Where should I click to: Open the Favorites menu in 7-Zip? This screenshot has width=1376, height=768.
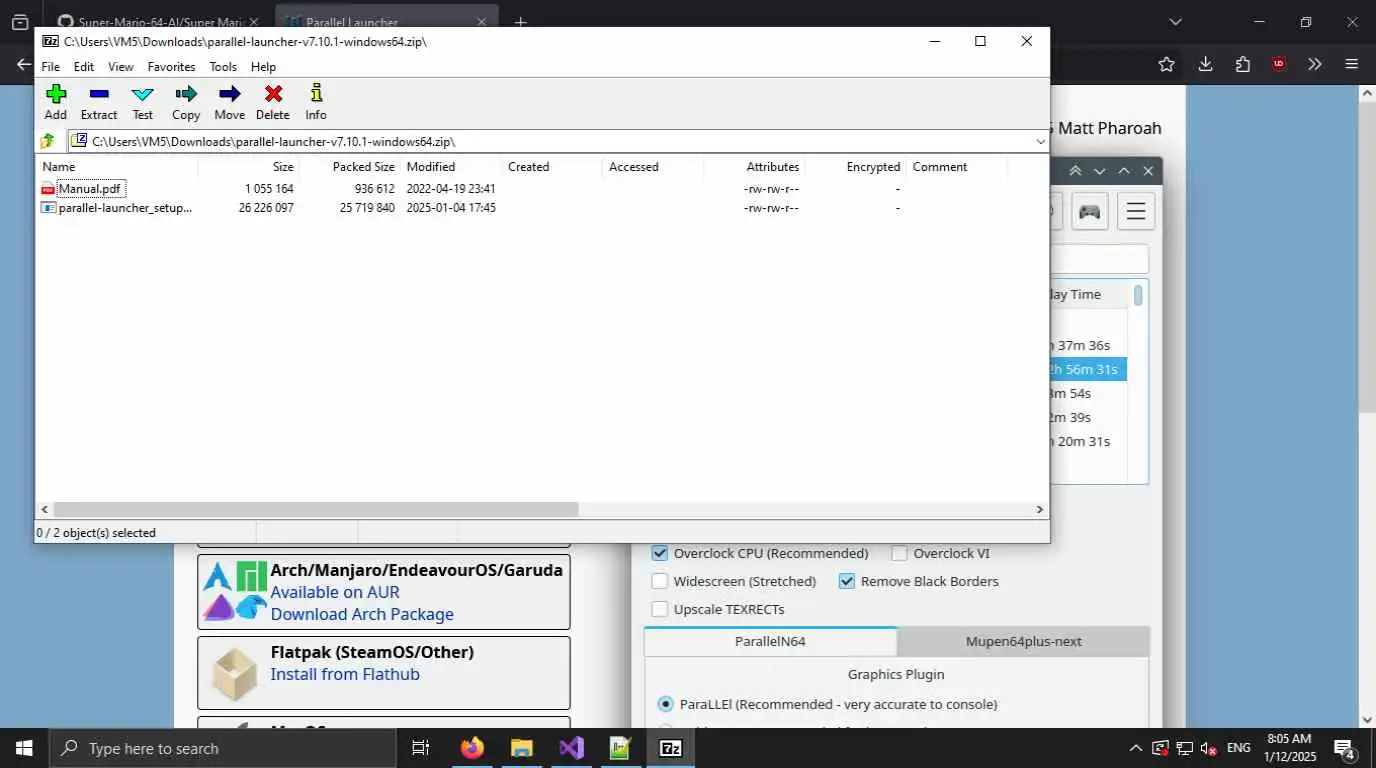pos(171,67)
